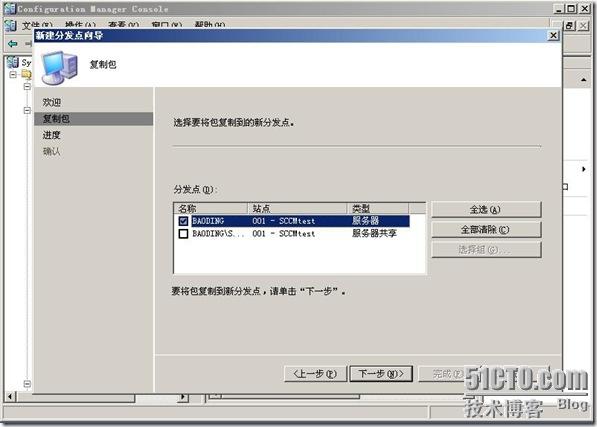Click the 001 - SCCMtest site cell for BAODING\S...
Image resolution: width=597 pixels, height=427 pixels.
coord(284,234)
